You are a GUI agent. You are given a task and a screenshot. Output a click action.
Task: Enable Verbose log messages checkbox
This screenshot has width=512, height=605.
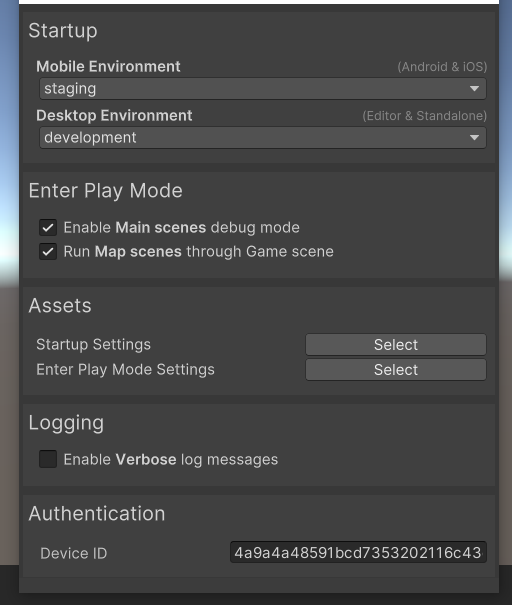point(48,459)
